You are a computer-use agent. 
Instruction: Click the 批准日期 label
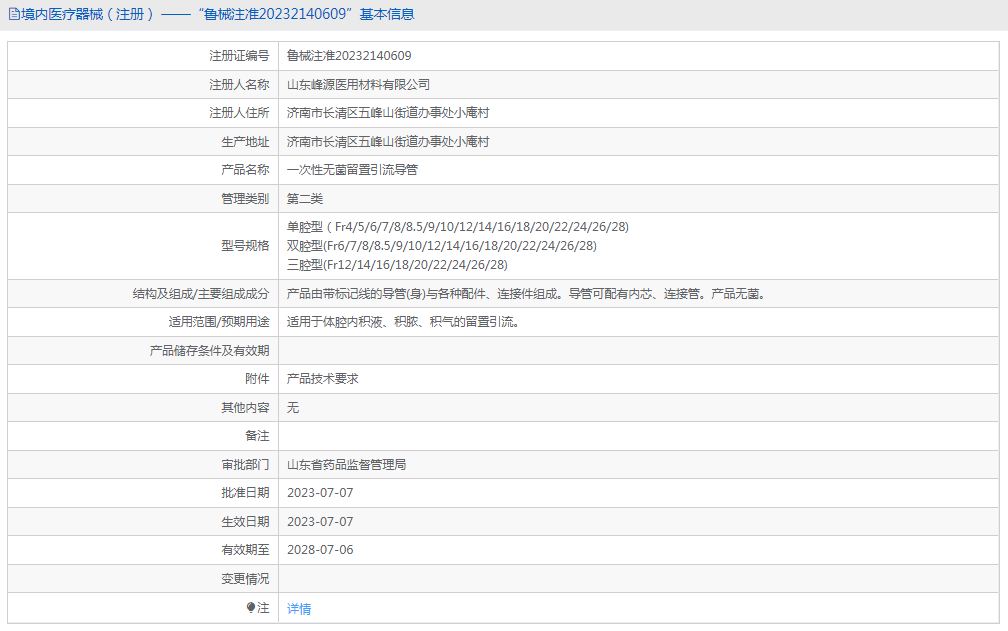(x=245, y=493)
